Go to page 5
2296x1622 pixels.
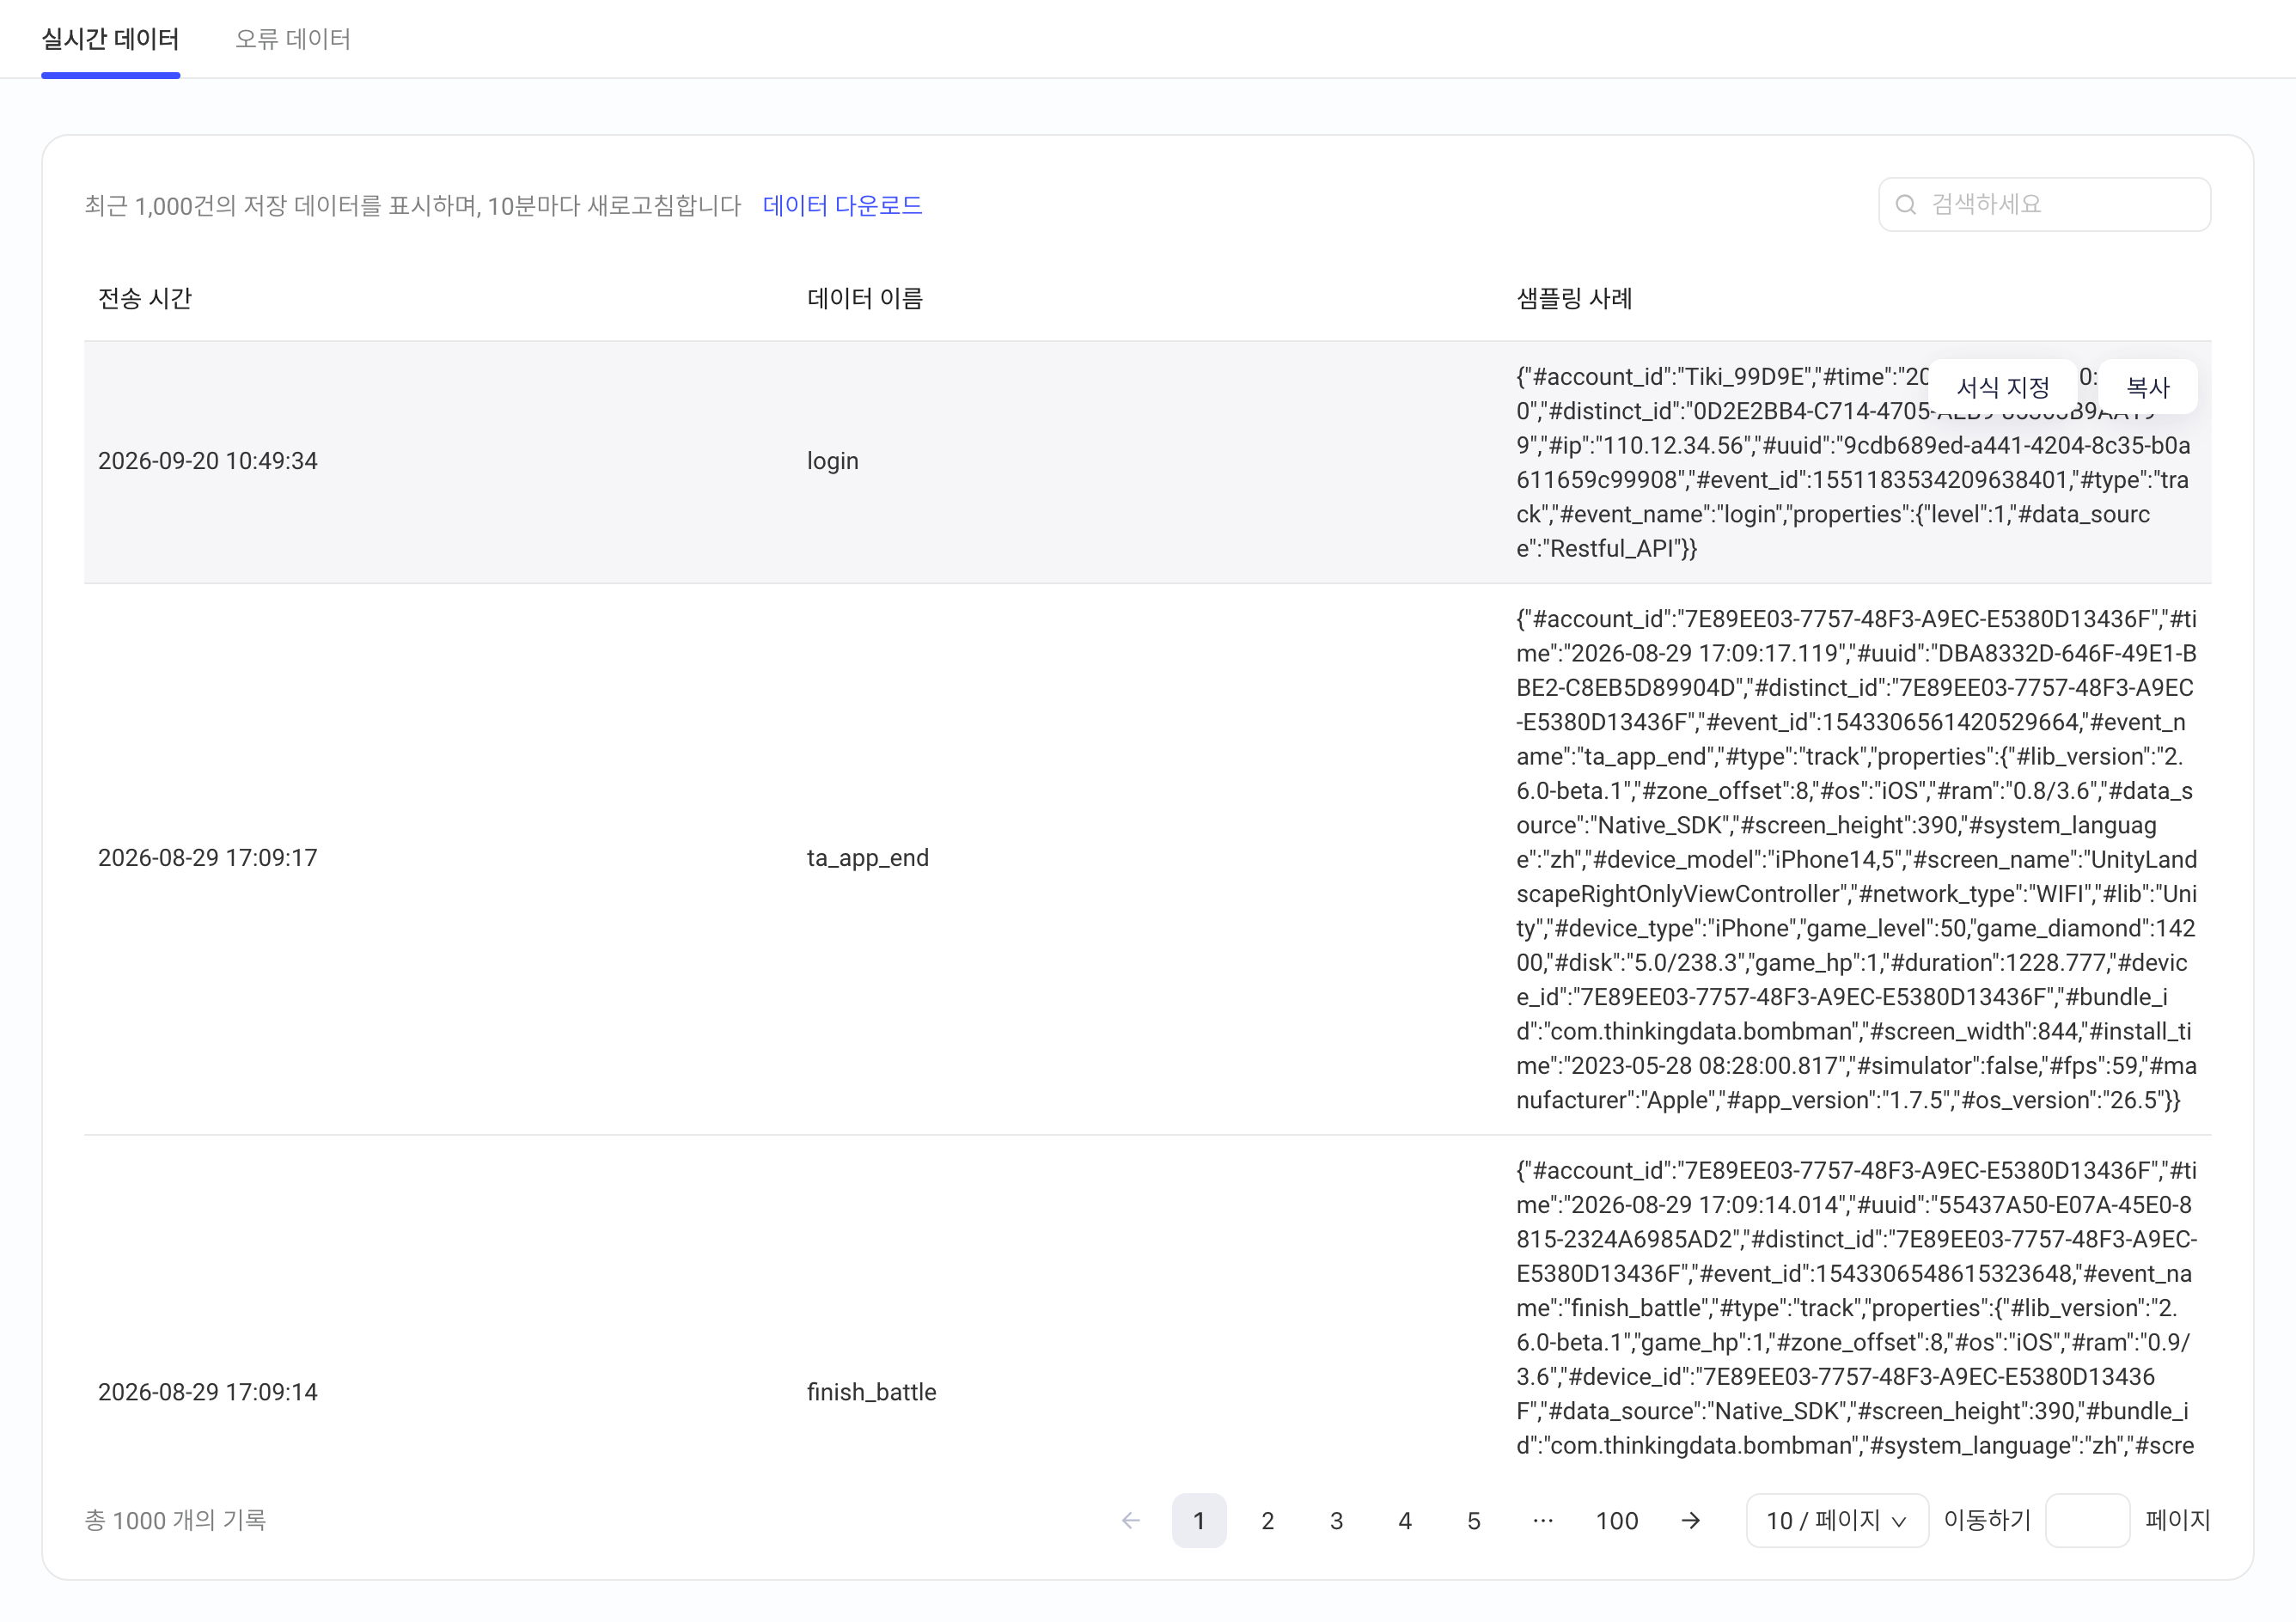[1474, 1520]
